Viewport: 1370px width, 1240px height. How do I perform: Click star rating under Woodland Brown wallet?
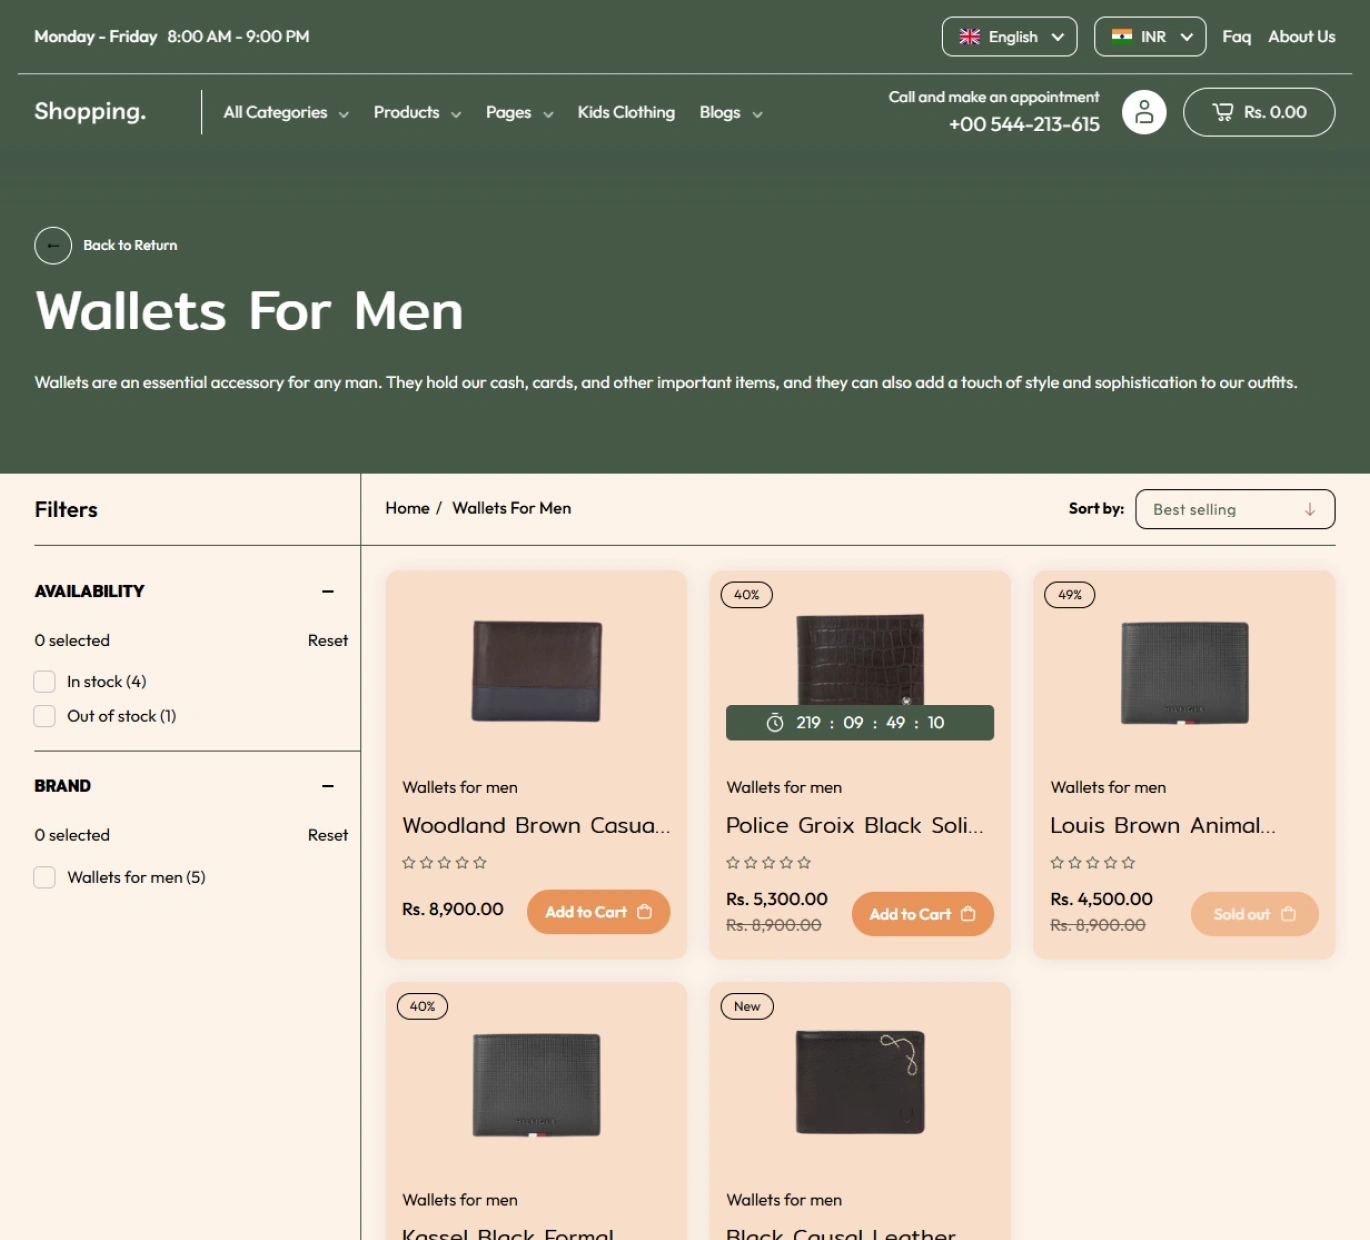(444, 862)
